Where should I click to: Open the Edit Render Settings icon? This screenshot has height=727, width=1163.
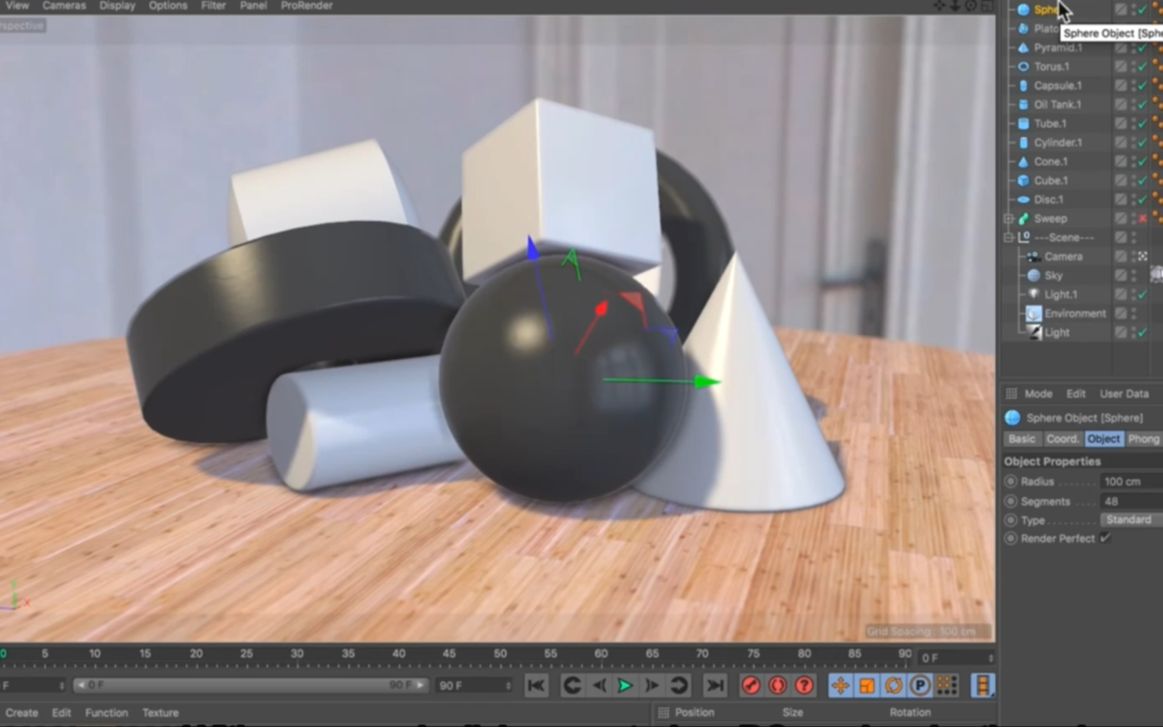(802, 686)
